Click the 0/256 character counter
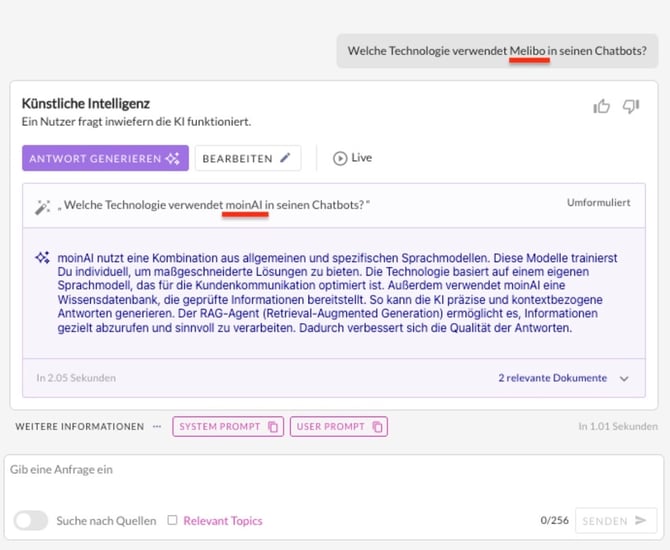Screen dimensions: 670x550 pyautogui.click(x=554, y=520)
